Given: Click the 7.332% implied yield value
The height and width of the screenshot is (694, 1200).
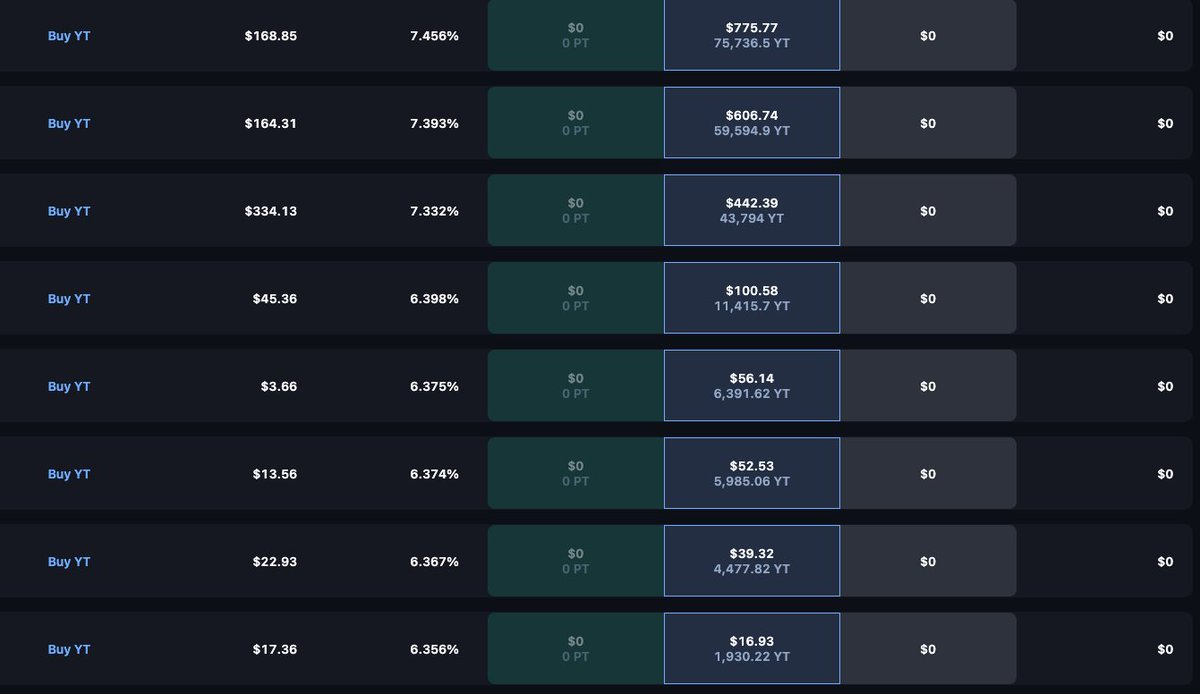Looking at the screenshot, I should coord(434,211).
